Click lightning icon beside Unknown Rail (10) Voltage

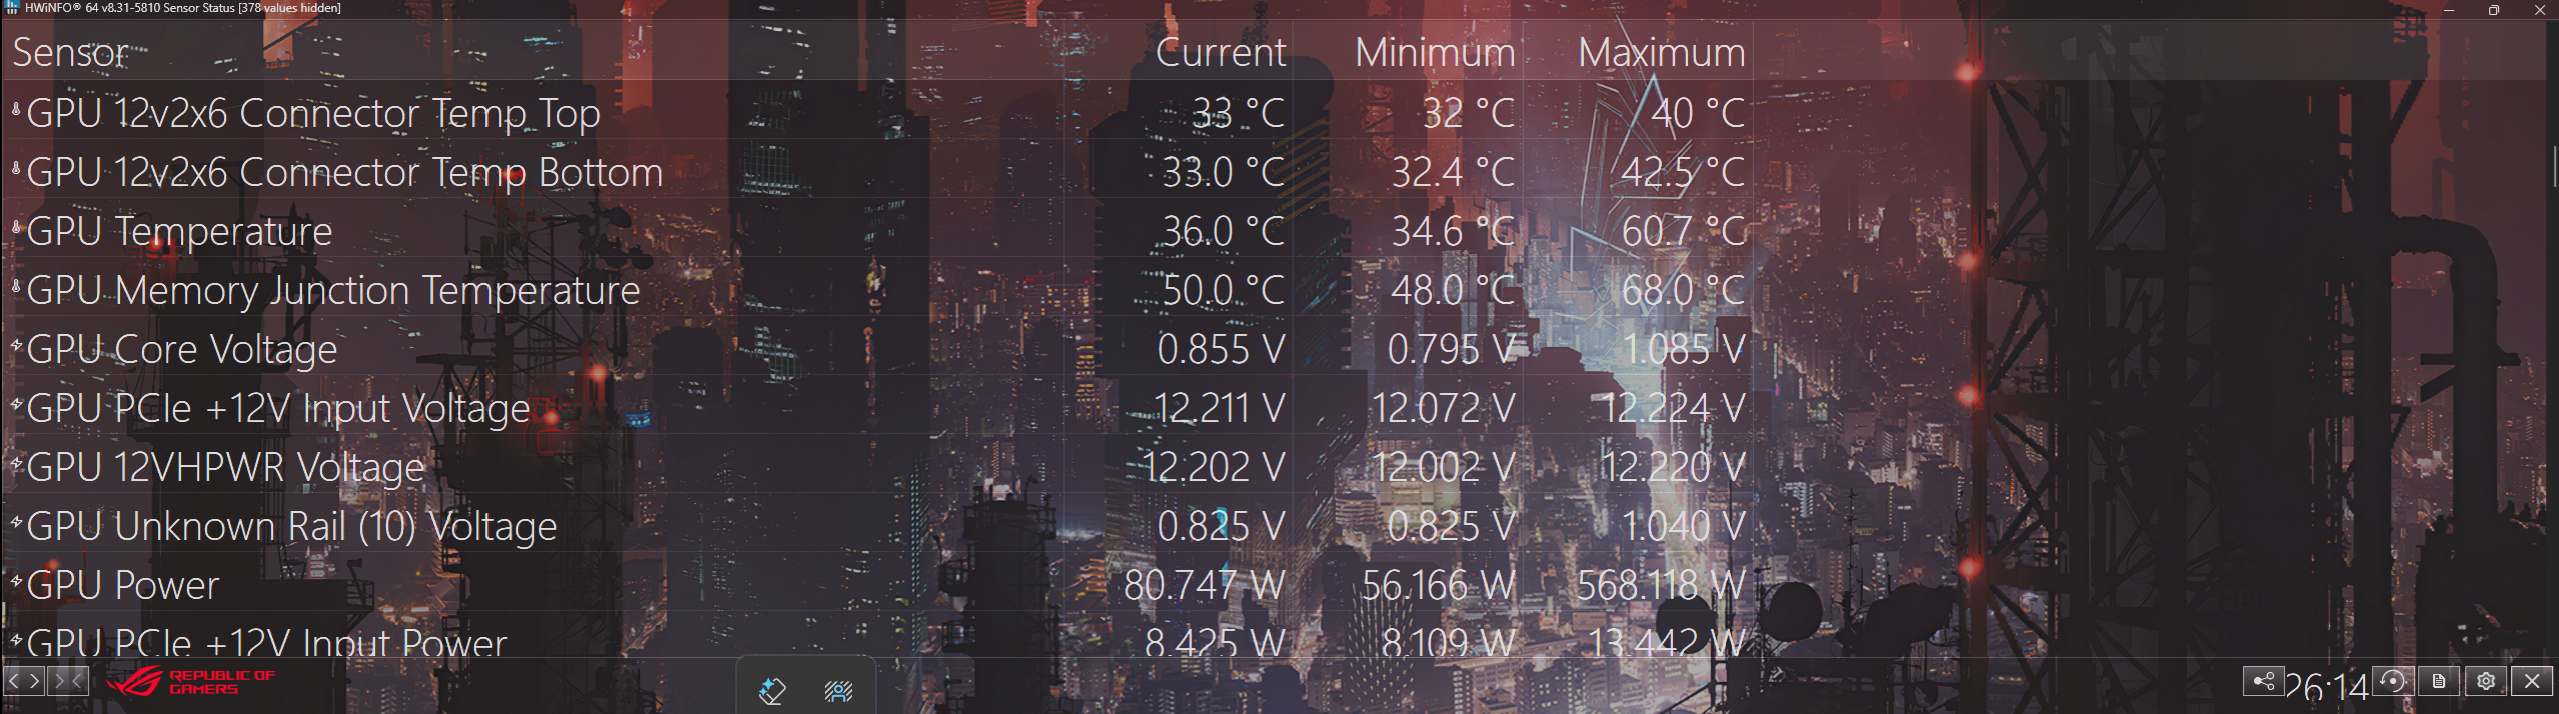(x=16, y=522)
